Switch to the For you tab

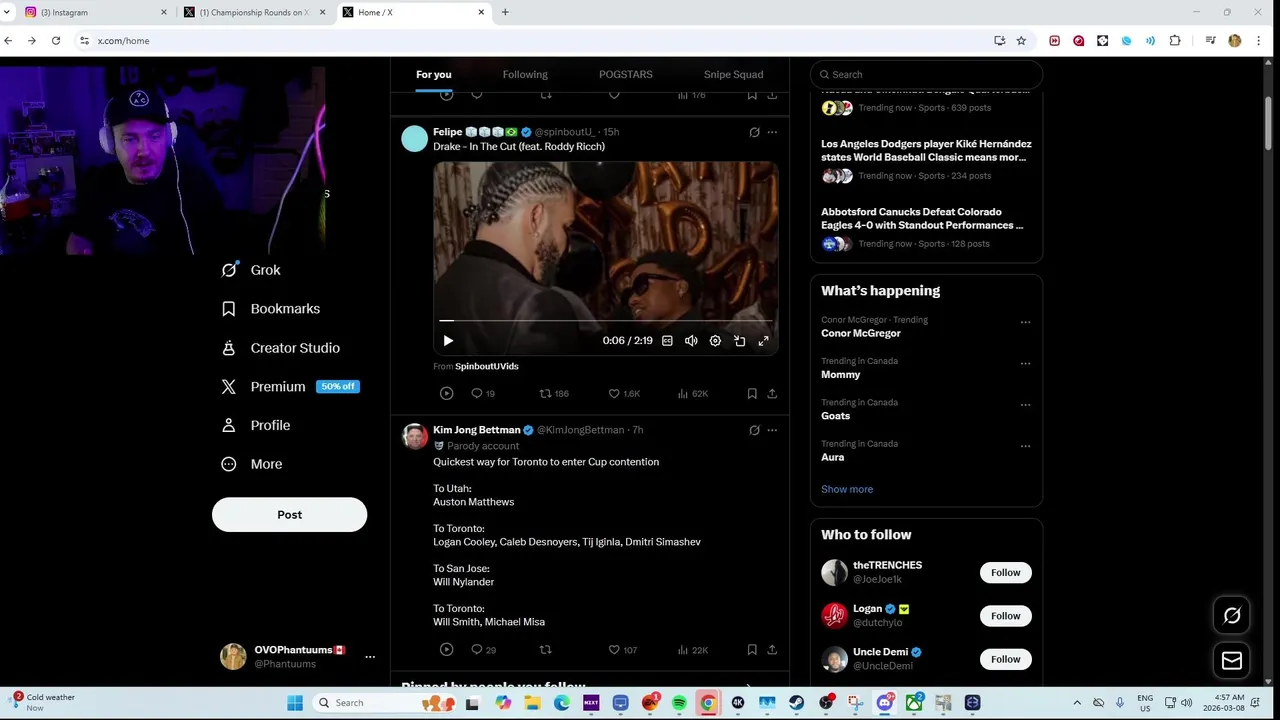click(434, 74)
